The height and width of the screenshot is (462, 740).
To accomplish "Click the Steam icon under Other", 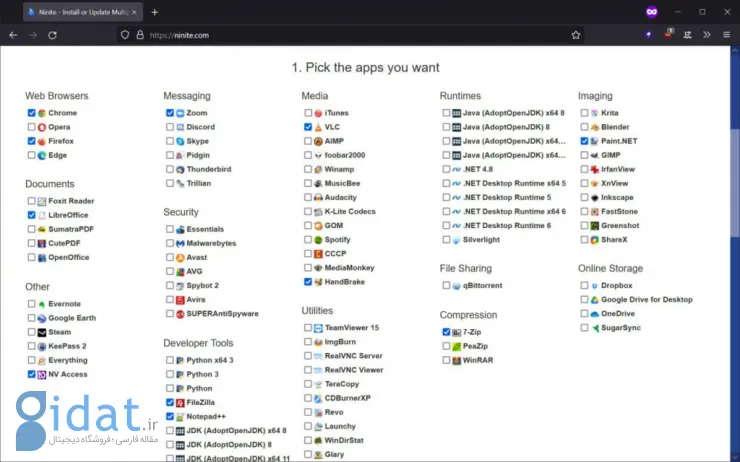I will (x=42, y=333).
